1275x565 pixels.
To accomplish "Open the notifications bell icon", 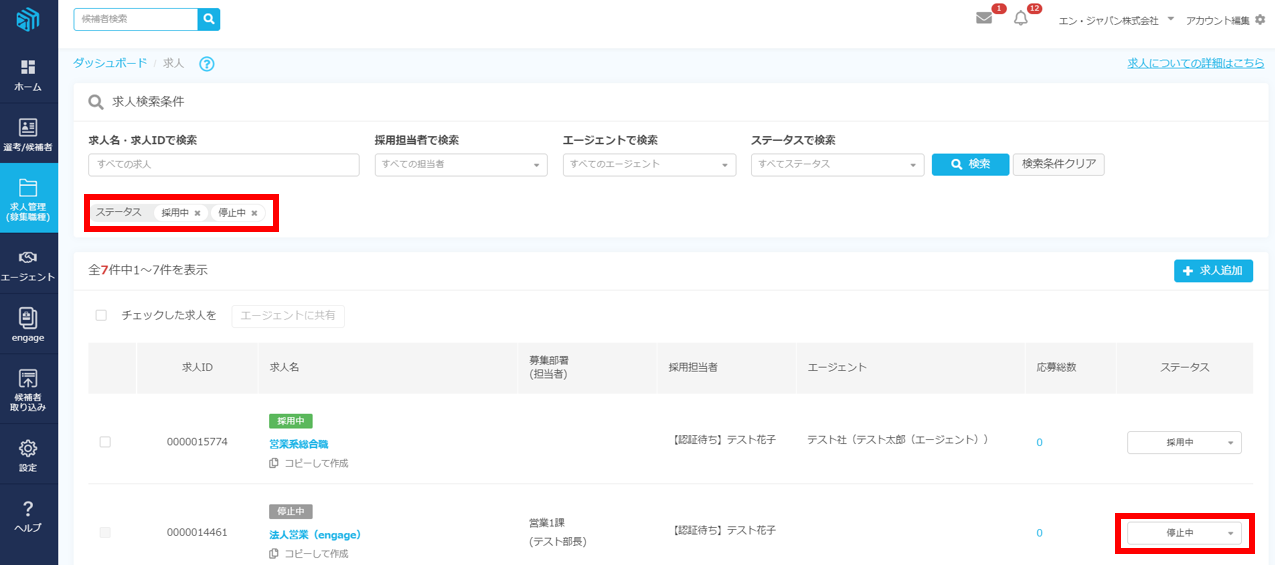I will [x=1020, y=19].
